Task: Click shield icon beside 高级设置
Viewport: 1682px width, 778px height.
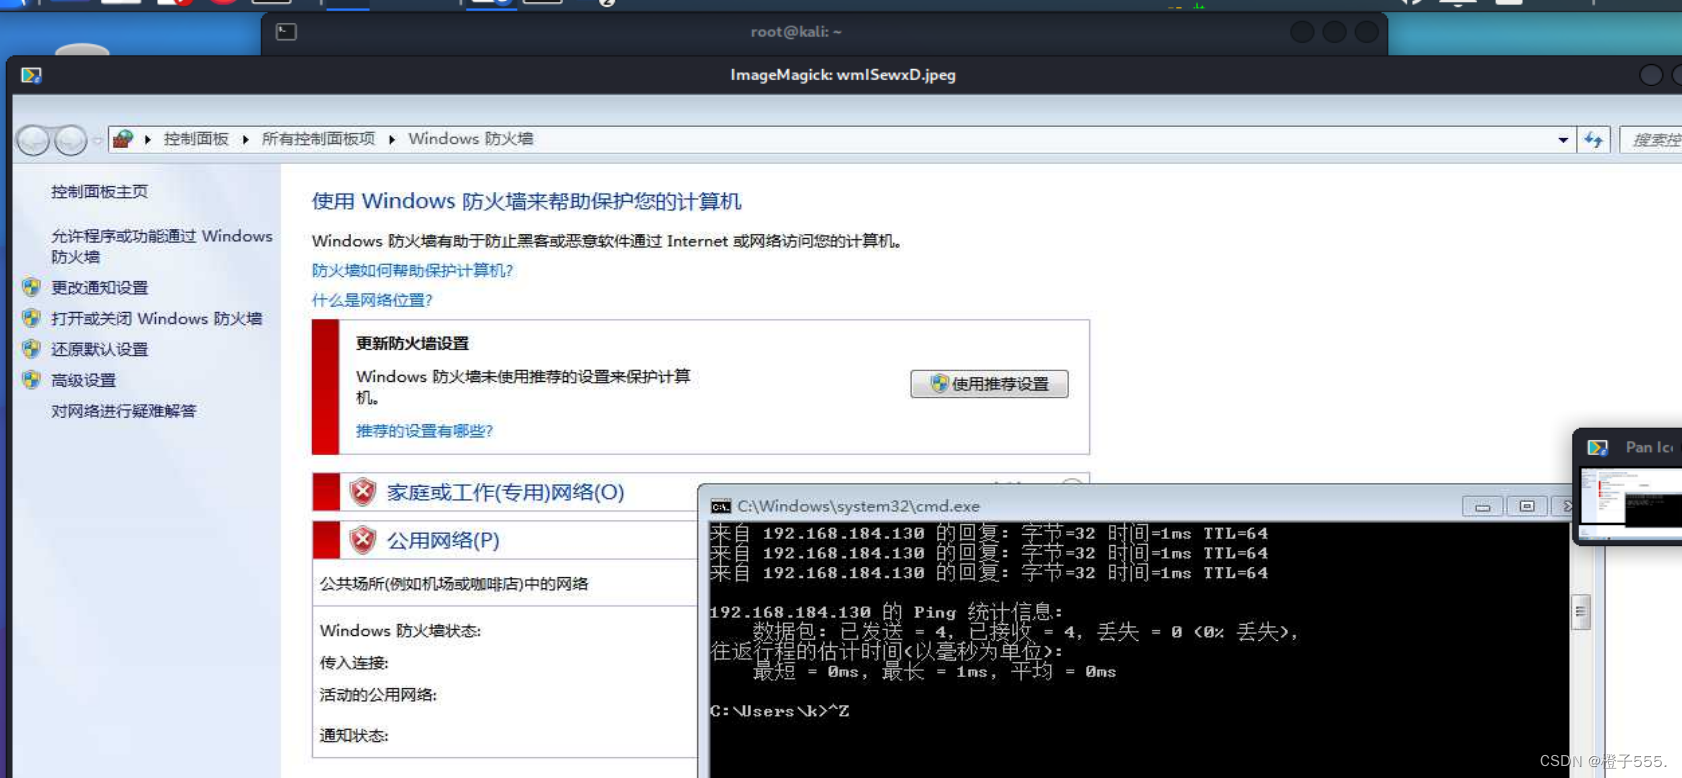Action: (x=32, y=380)
